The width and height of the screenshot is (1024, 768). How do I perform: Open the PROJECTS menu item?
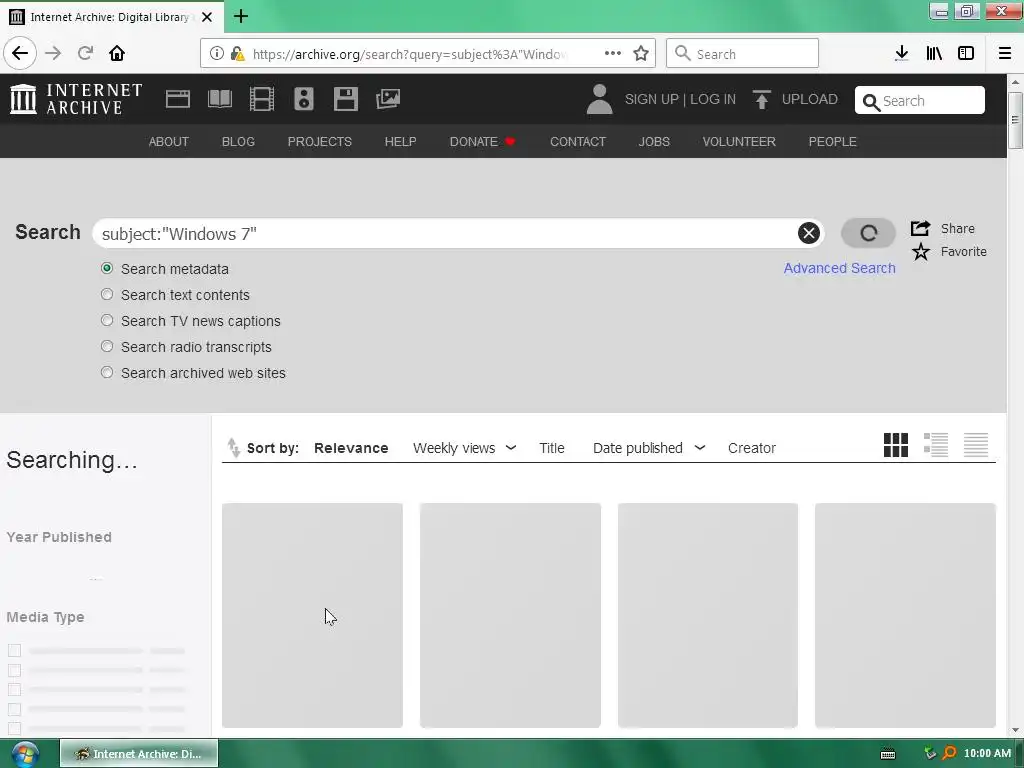(320, 142)
